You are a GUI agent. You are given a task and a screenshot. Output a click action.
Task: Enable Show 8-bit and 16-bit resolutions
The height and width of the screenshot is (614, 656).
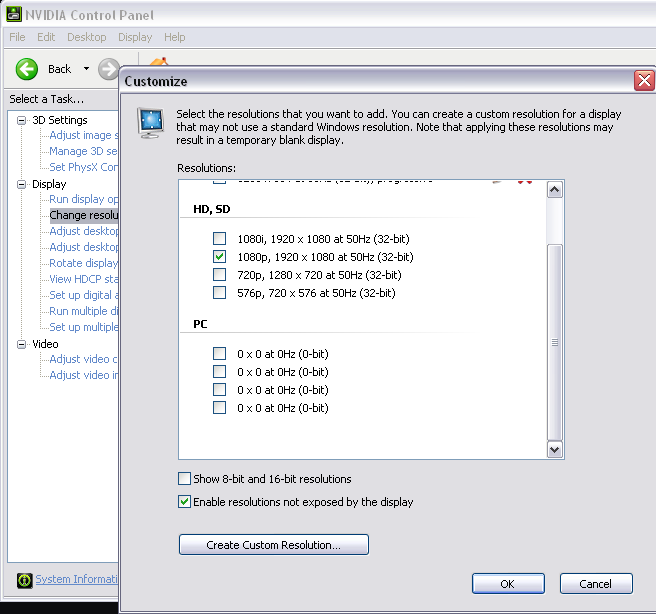point(184,478)
